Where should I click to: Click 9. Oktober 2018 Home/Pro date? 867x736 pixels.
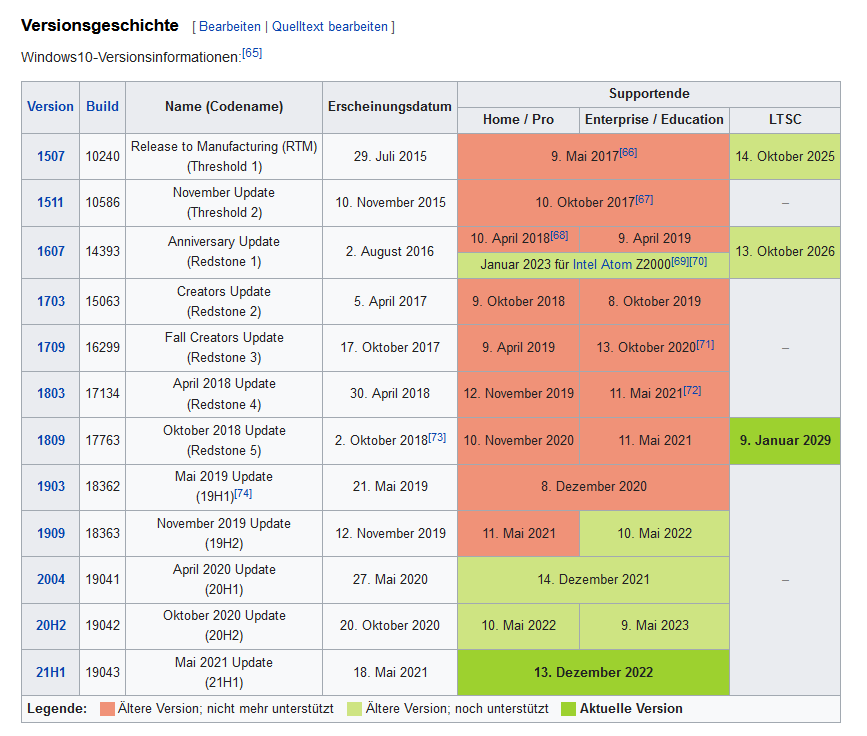(x=519, y=301)
